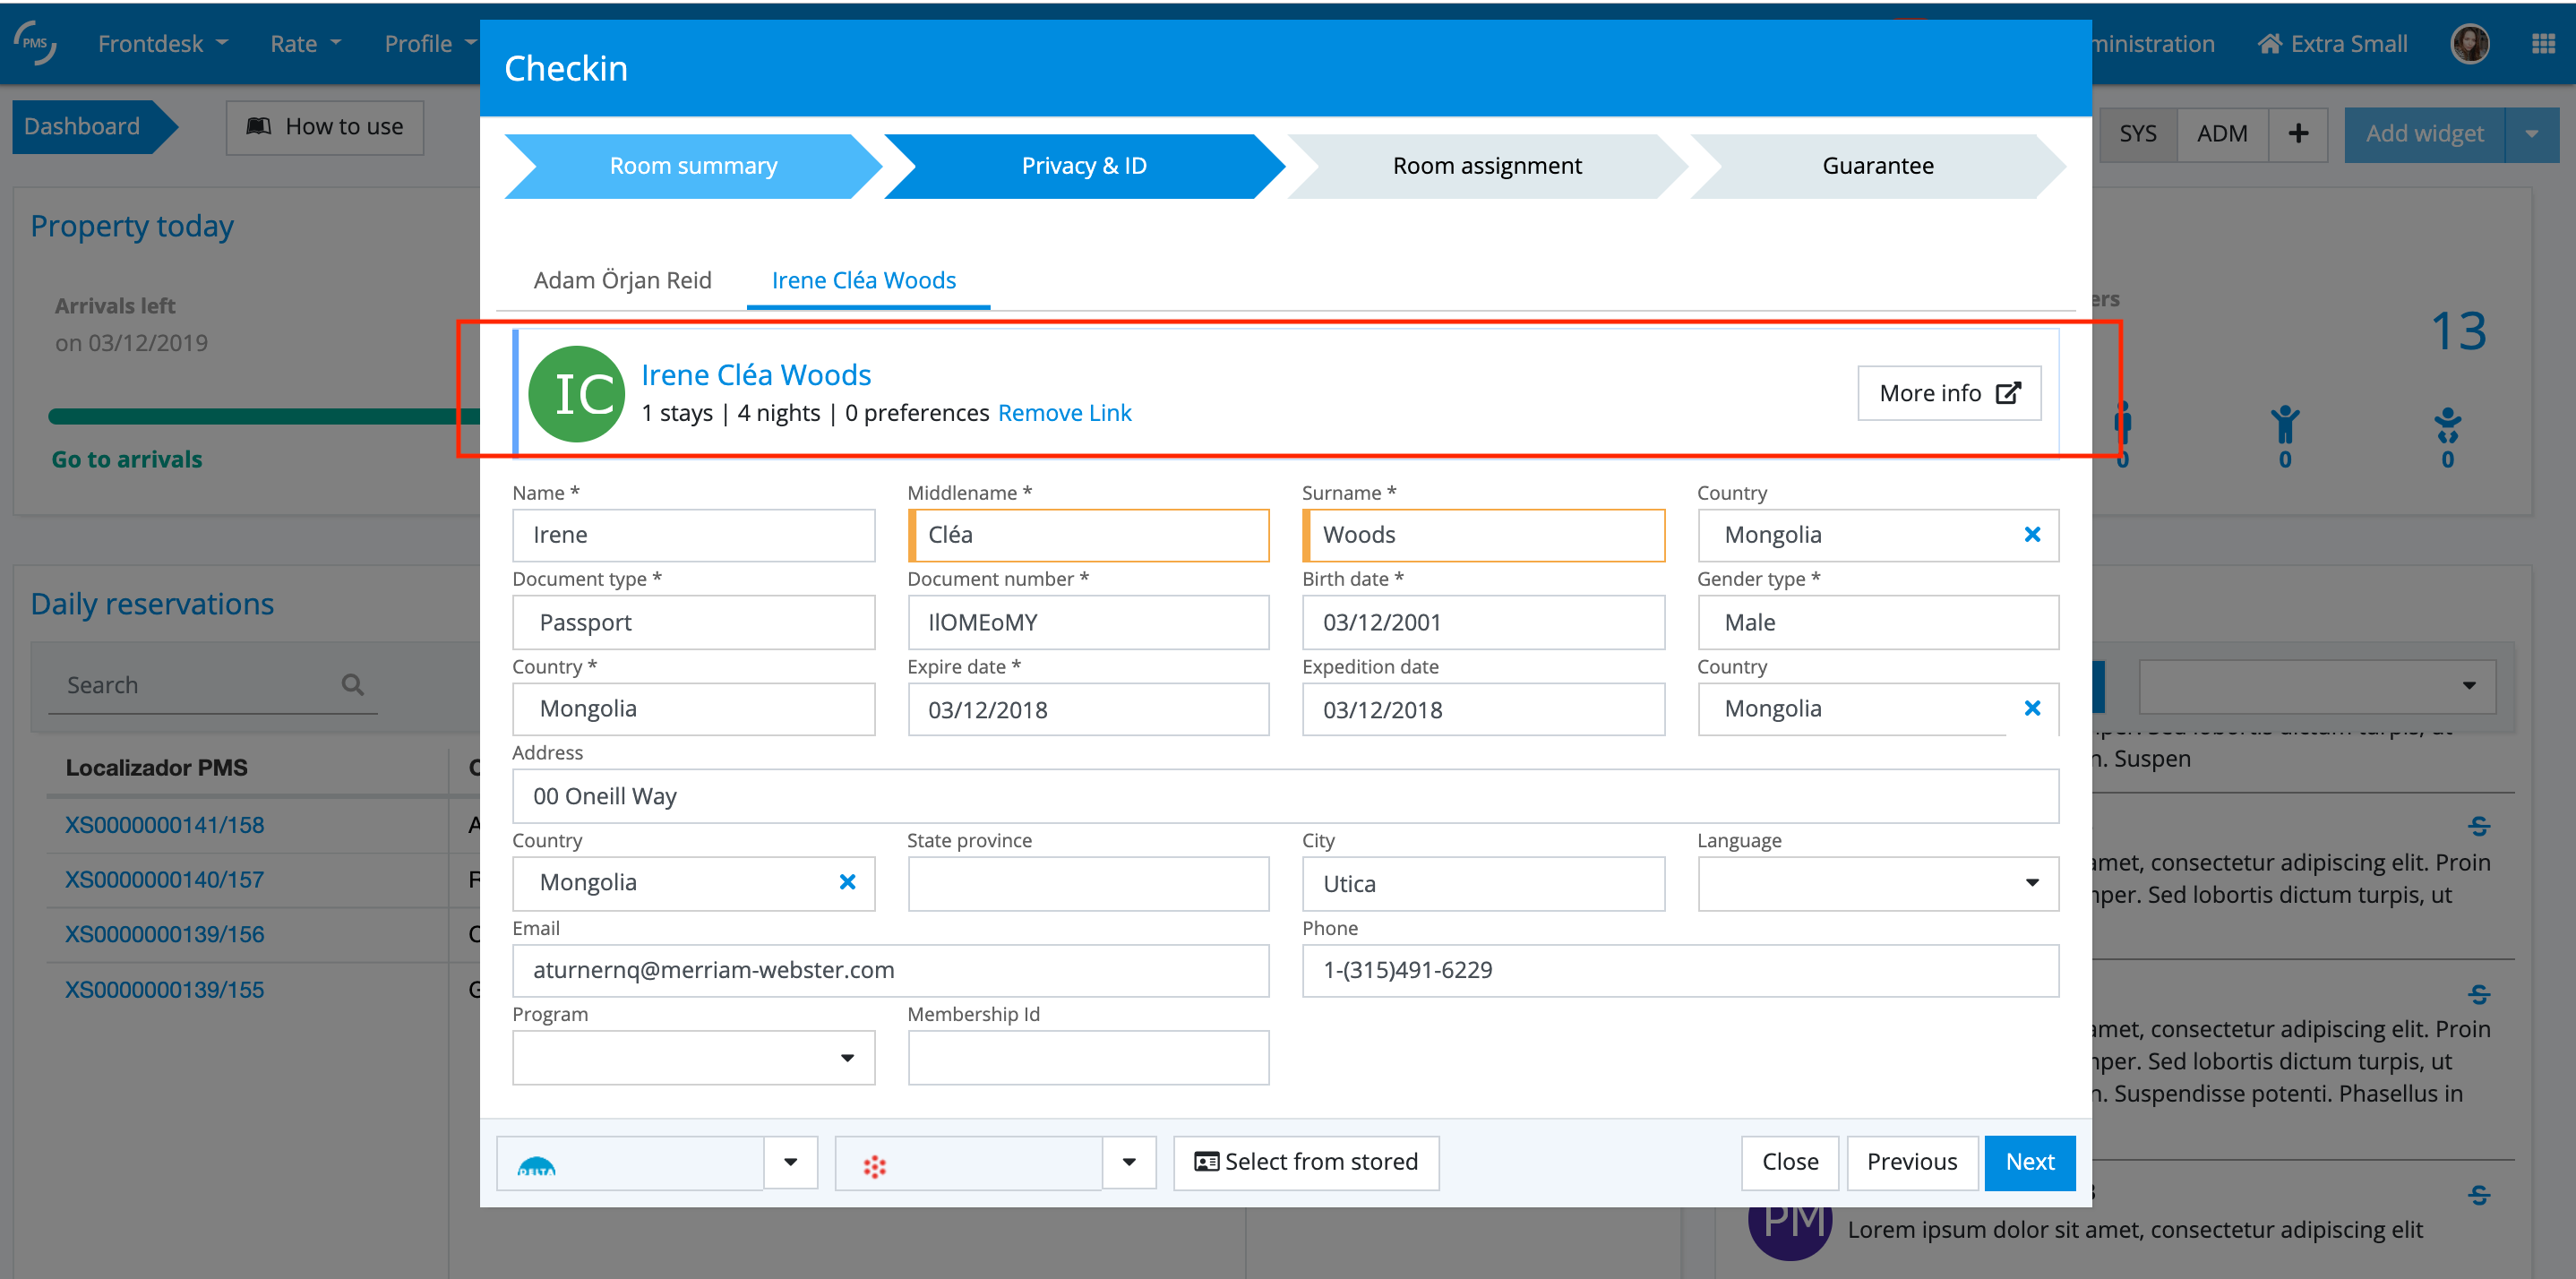Image resolution: width=2576 pixels, height=1279 pixels.
Task: Clear Mongolia in top Country field
Action: [x=2031, y=535]
